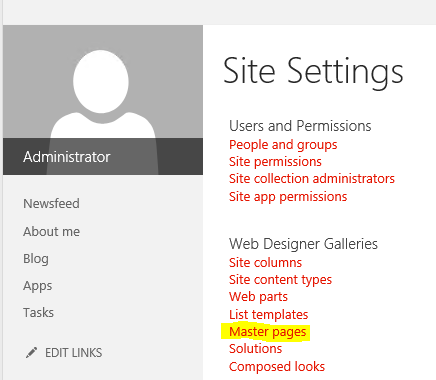Open Site columns gallery
The height and width of the screenshot is (380, 436).
pos(265,263)
